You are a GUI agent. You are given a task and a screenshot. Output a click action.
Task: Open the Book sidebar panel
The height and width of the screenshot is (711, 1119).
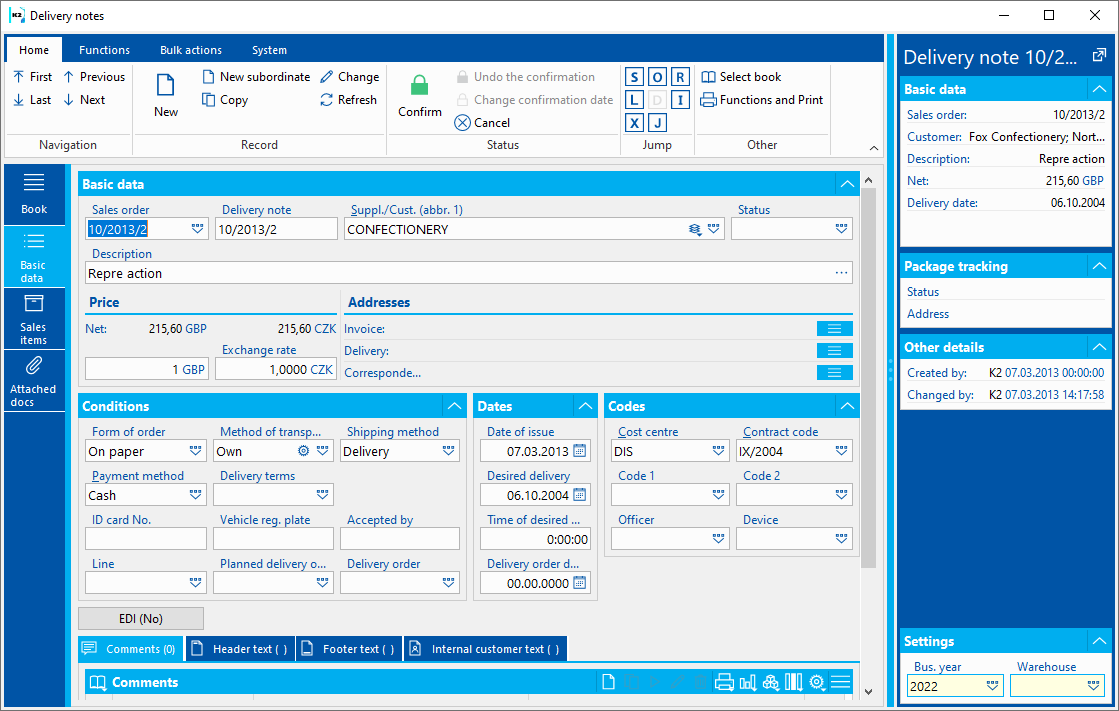click(x=34, y=194)
